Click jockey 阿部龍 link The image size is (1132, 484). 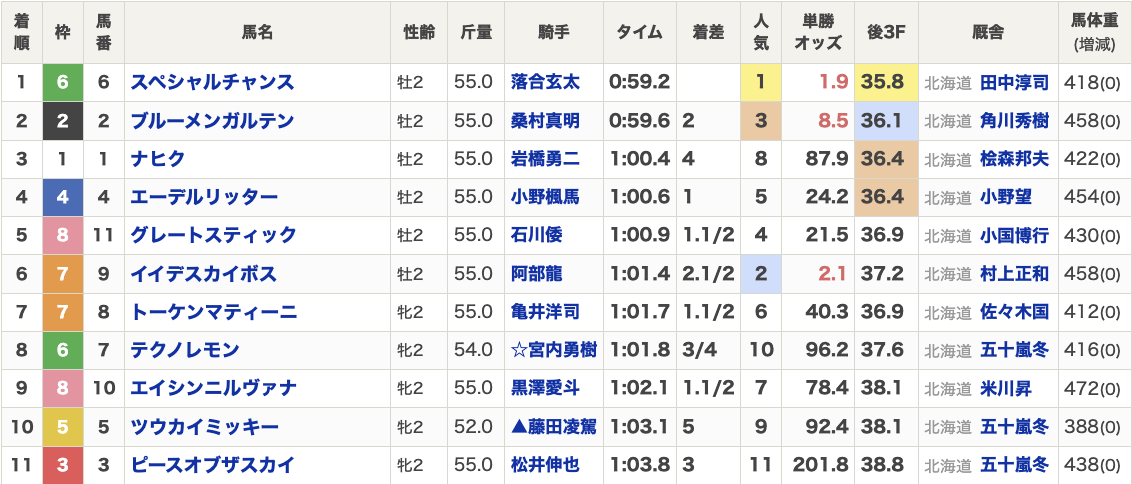click(536, 274)
